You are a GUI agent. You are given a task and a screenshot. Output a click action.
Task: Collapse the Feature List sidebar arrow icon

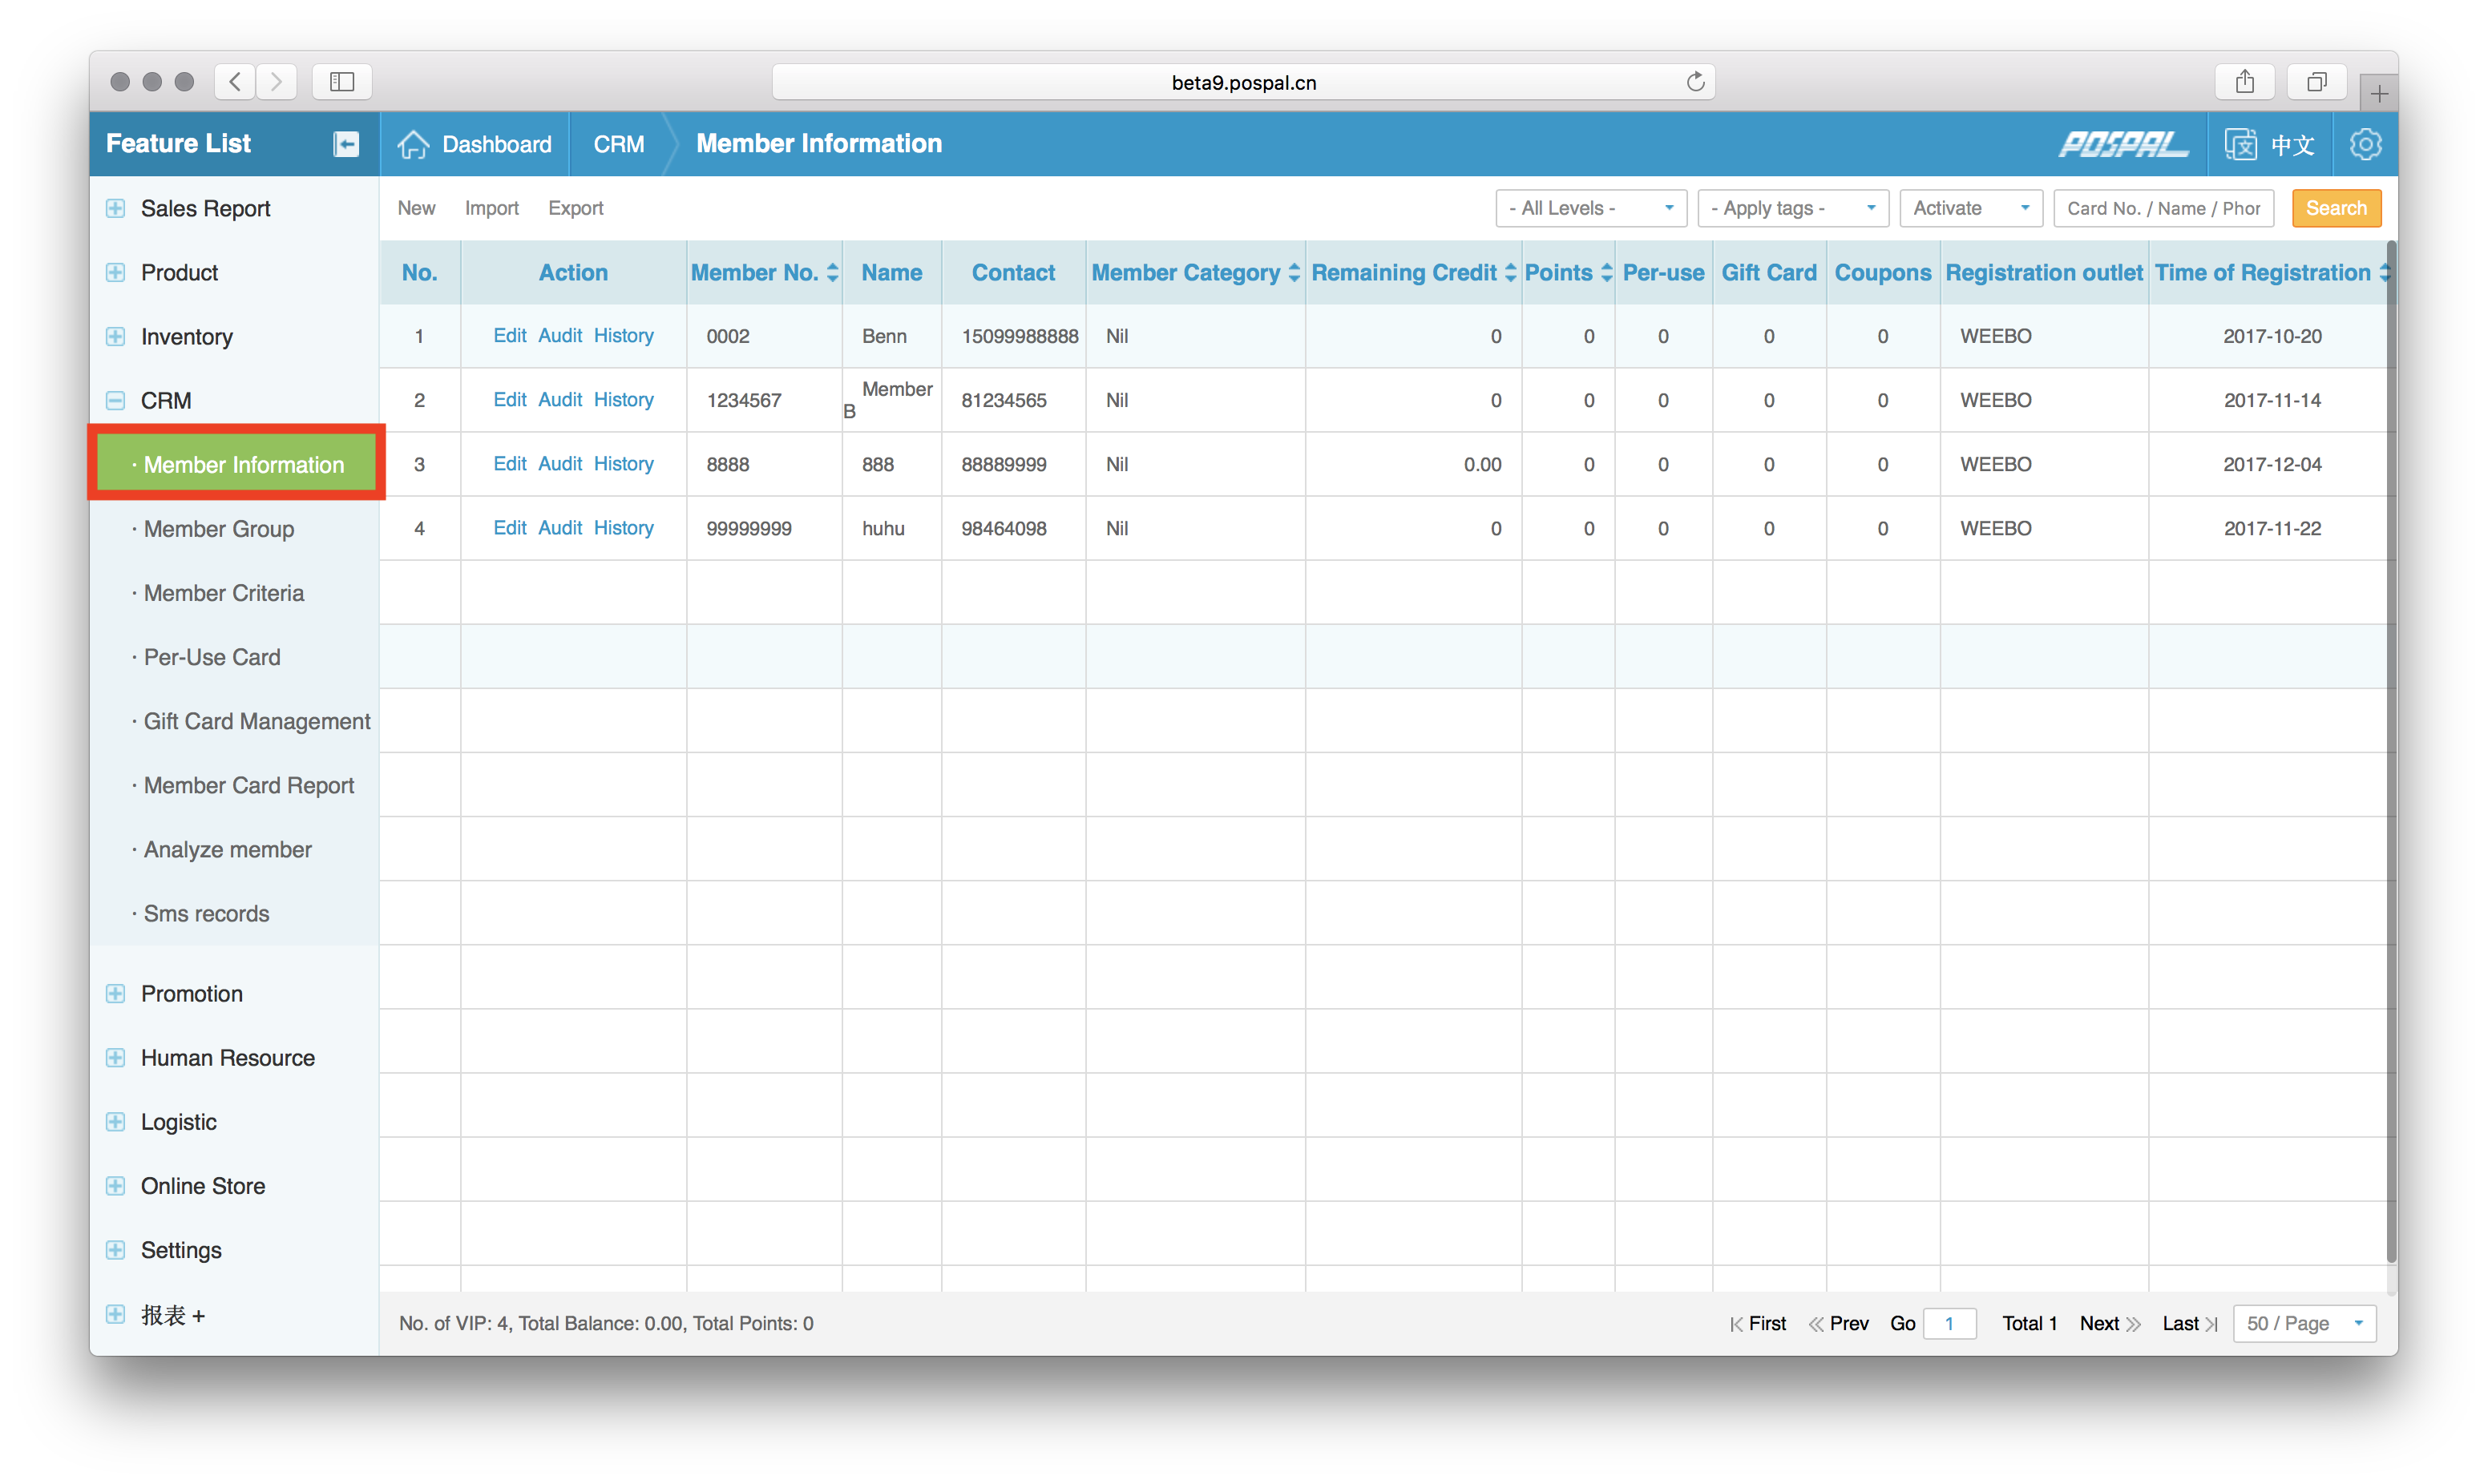345,144
